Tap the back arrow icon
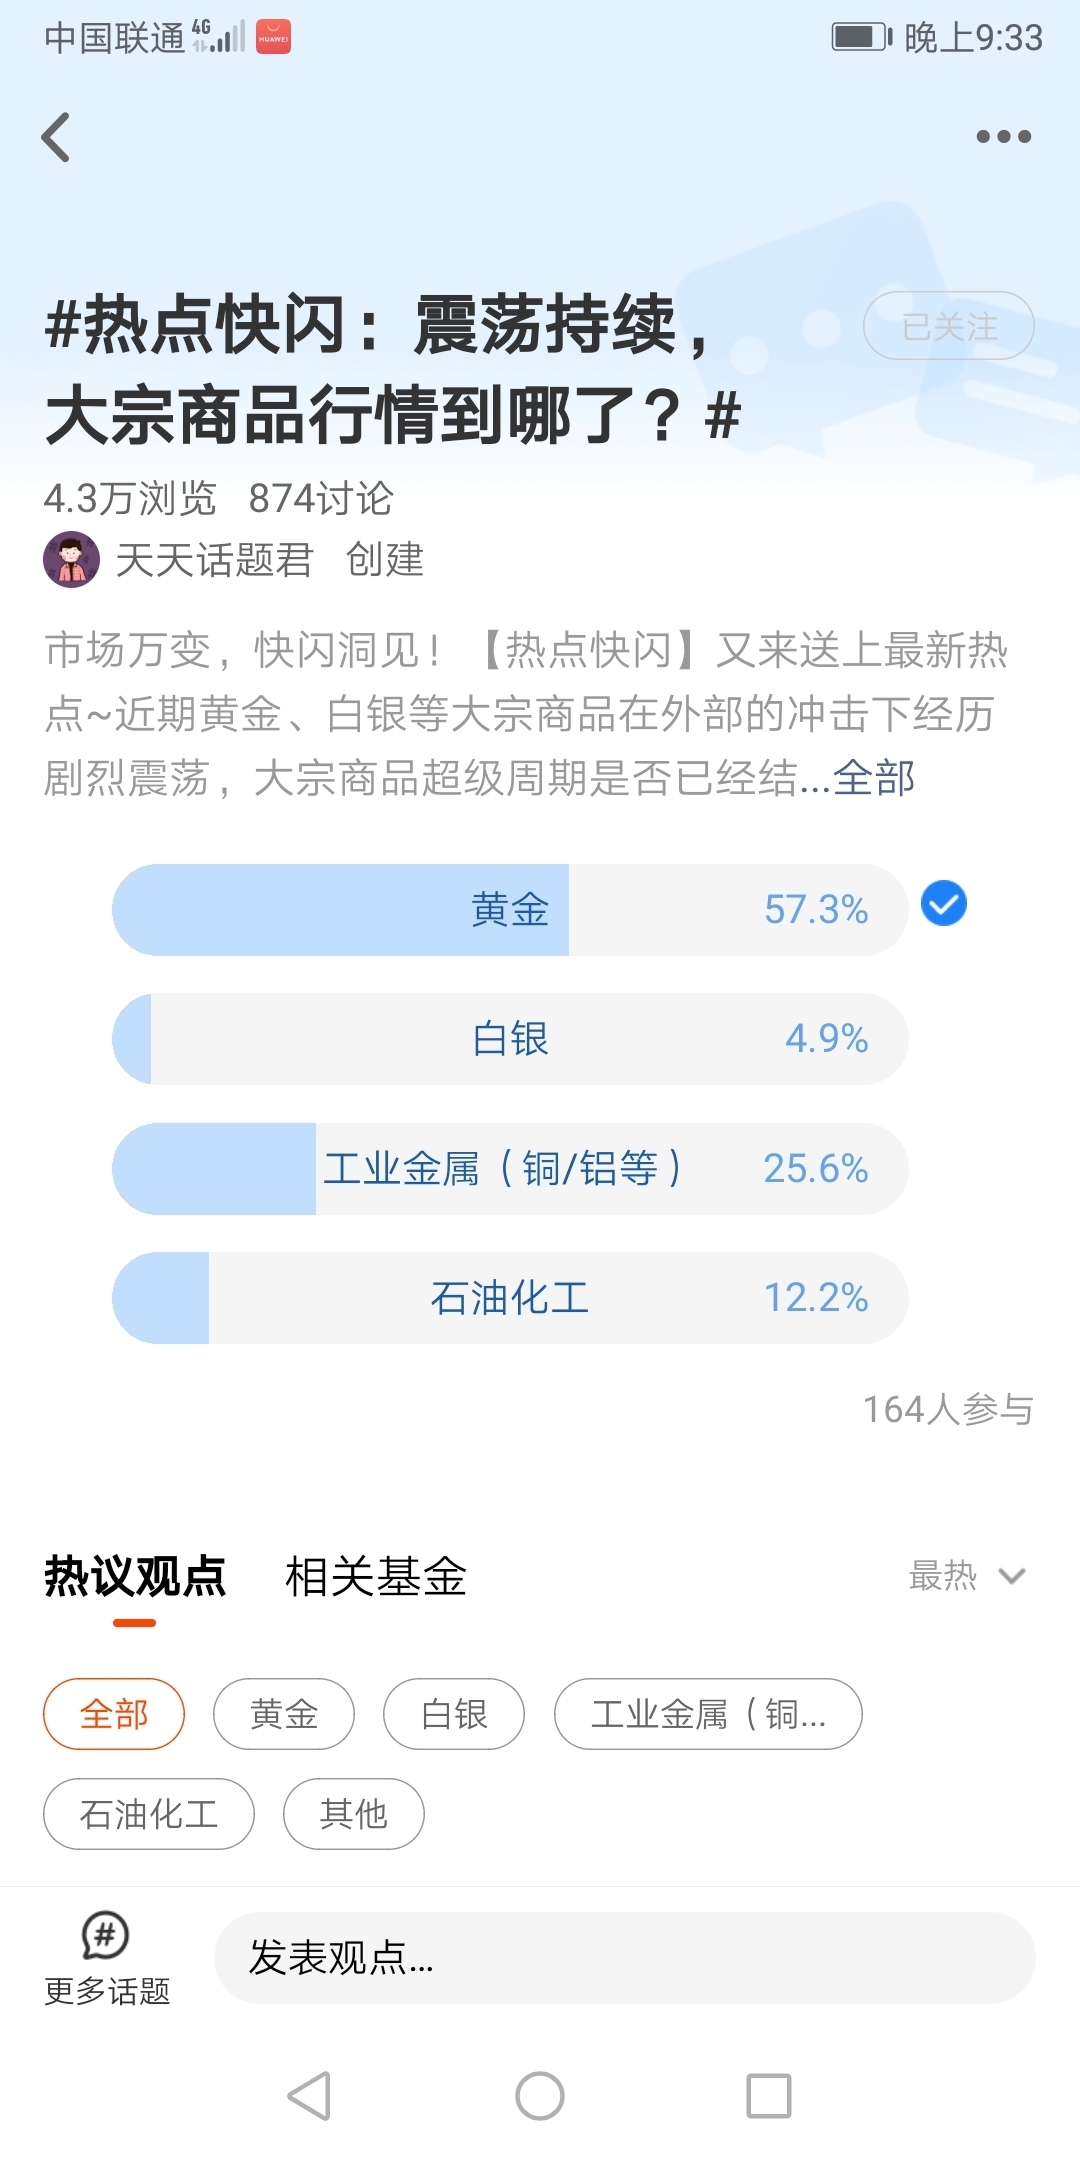This screenshot has width=1080, height=2160. 57,137
